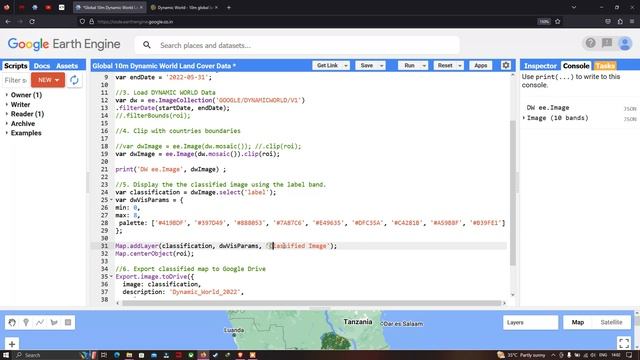The image size is (640, 360).
Task: Open the Apps button
Action: 480,66
